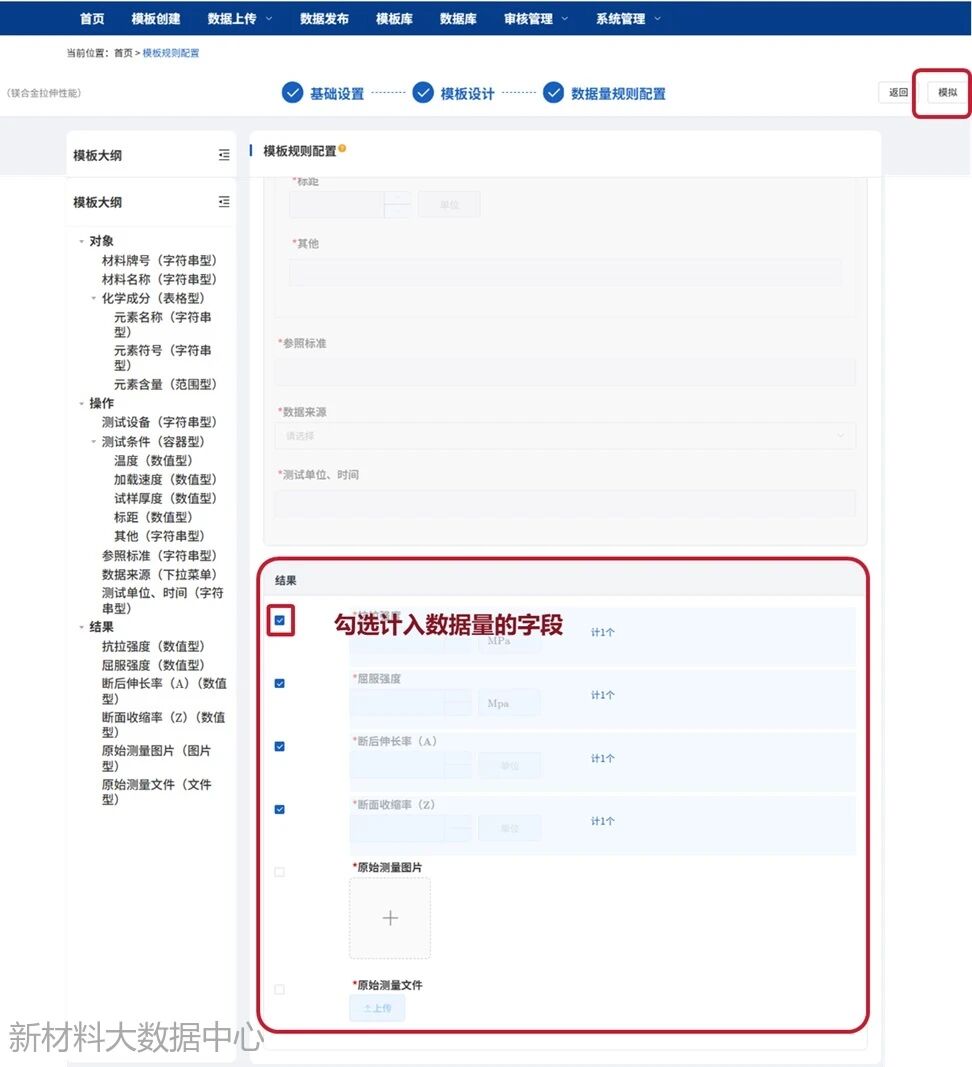This screenshot has height=1067, width=972.
Task: Uncheck the 断后伸长率（A） field checkbox
Action: [280, 746]
